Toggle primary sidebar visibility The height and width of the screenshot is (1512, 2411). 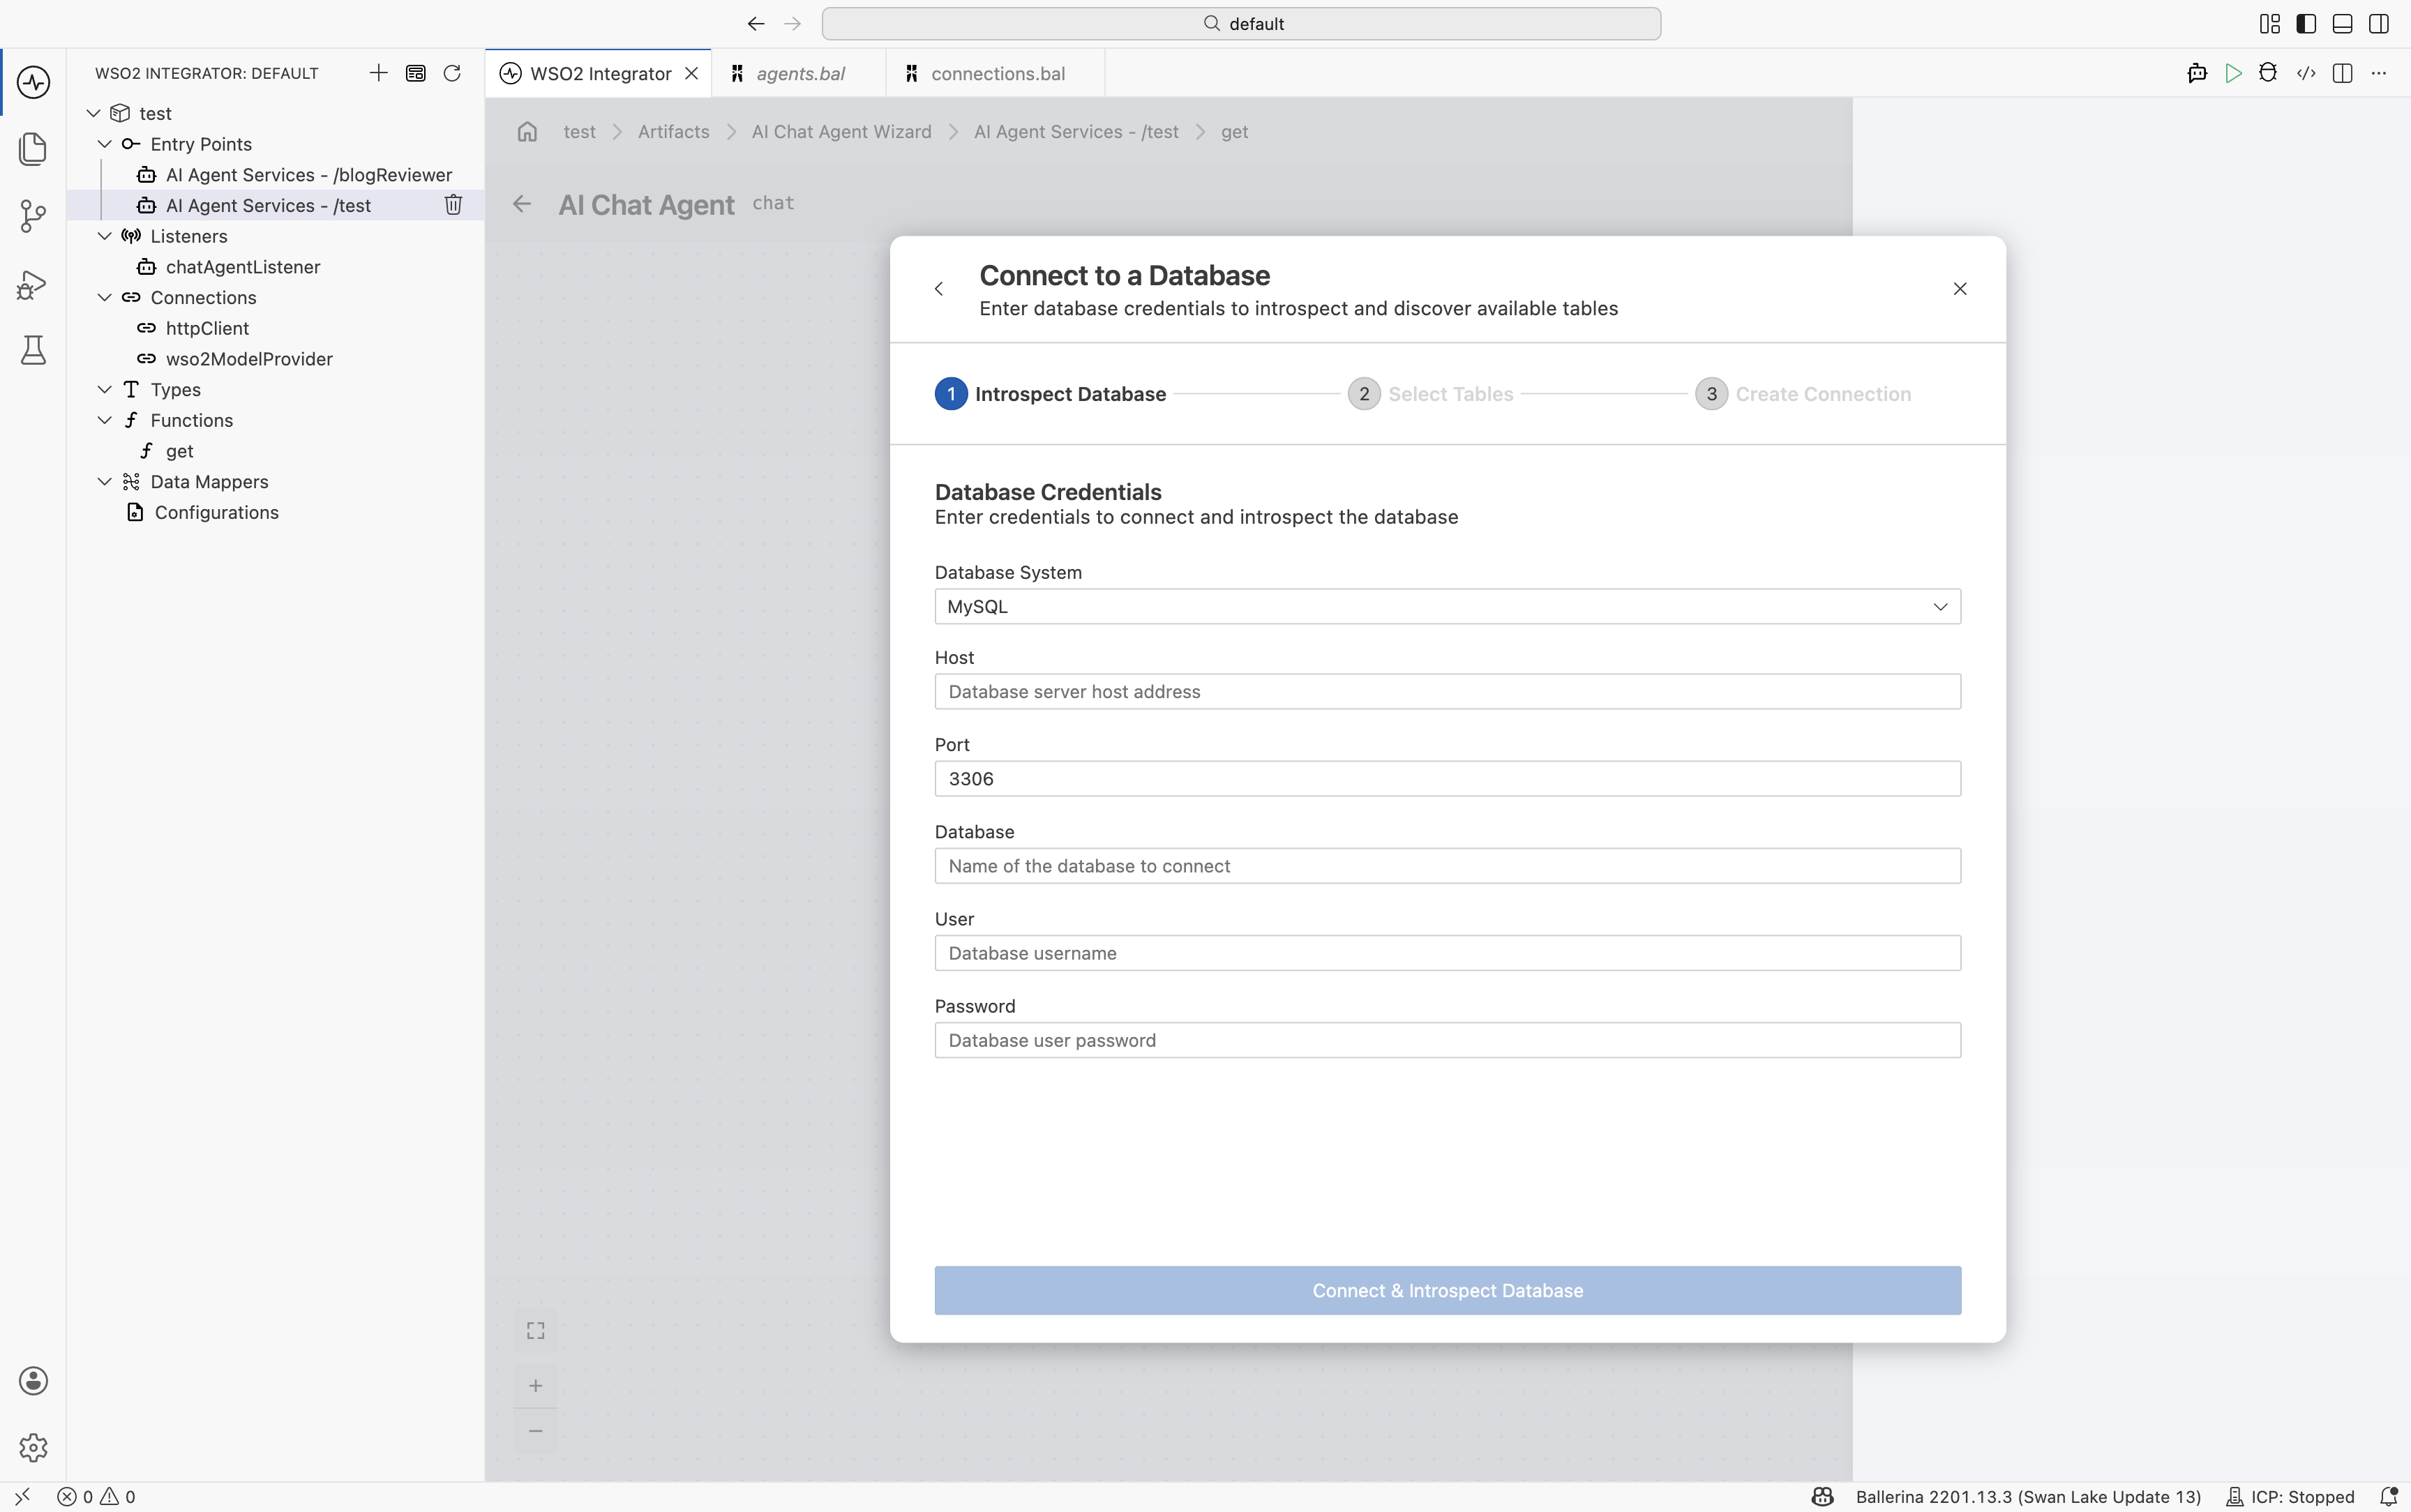point(2306,24)
